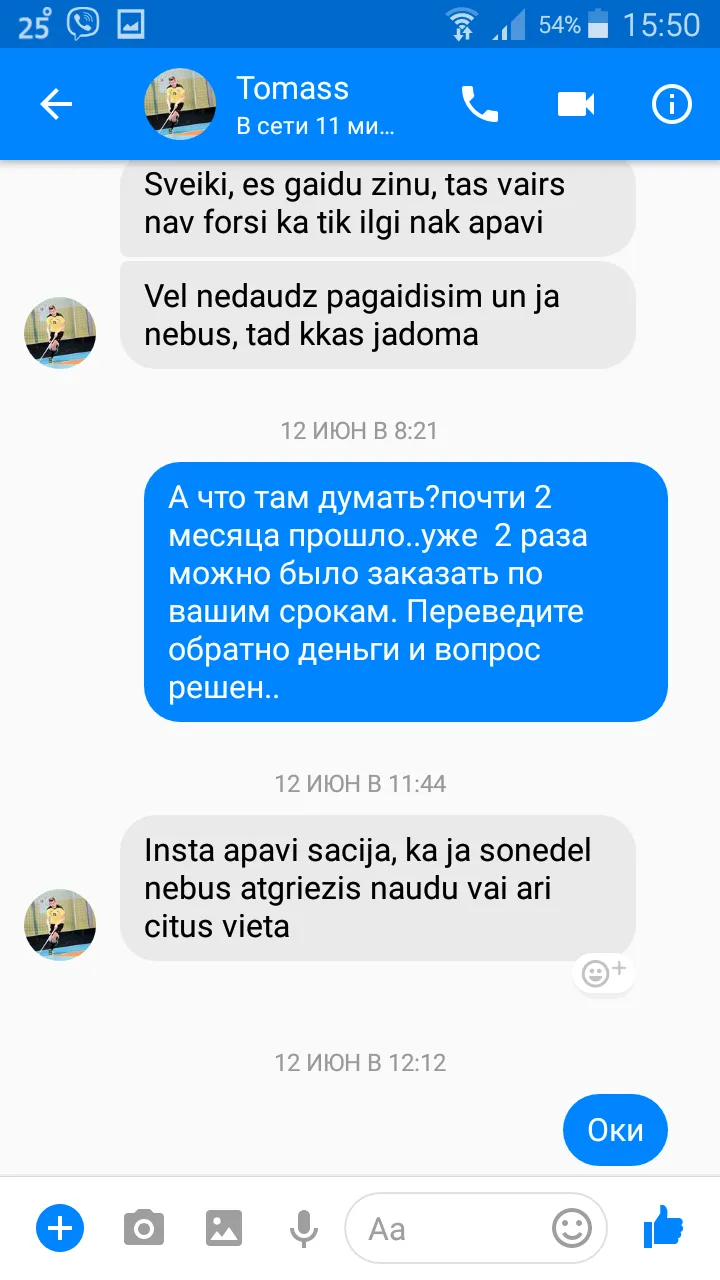This screenshot has height=1280, width=720.
Task: Open the conversation info icon
Action: point(671,104)
